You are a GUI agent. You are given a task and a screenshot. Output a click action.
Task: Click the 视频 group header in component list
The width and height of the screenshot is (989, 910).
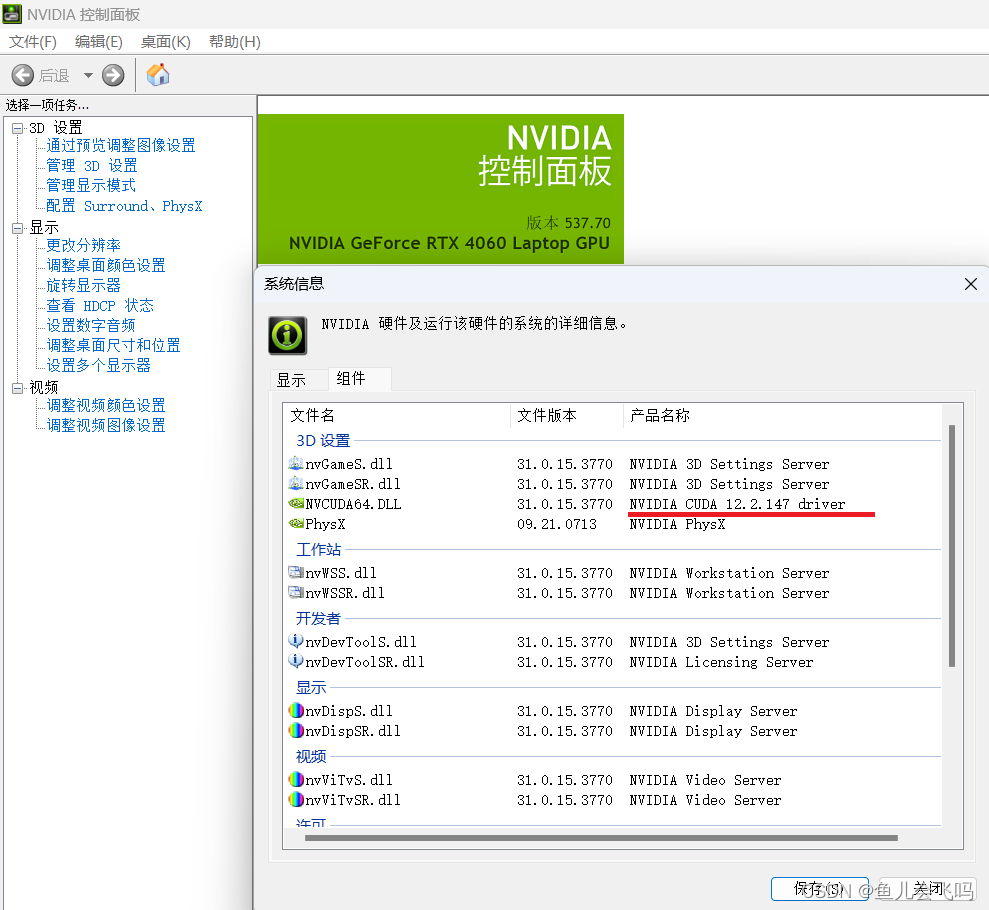[x=311, y=756]
